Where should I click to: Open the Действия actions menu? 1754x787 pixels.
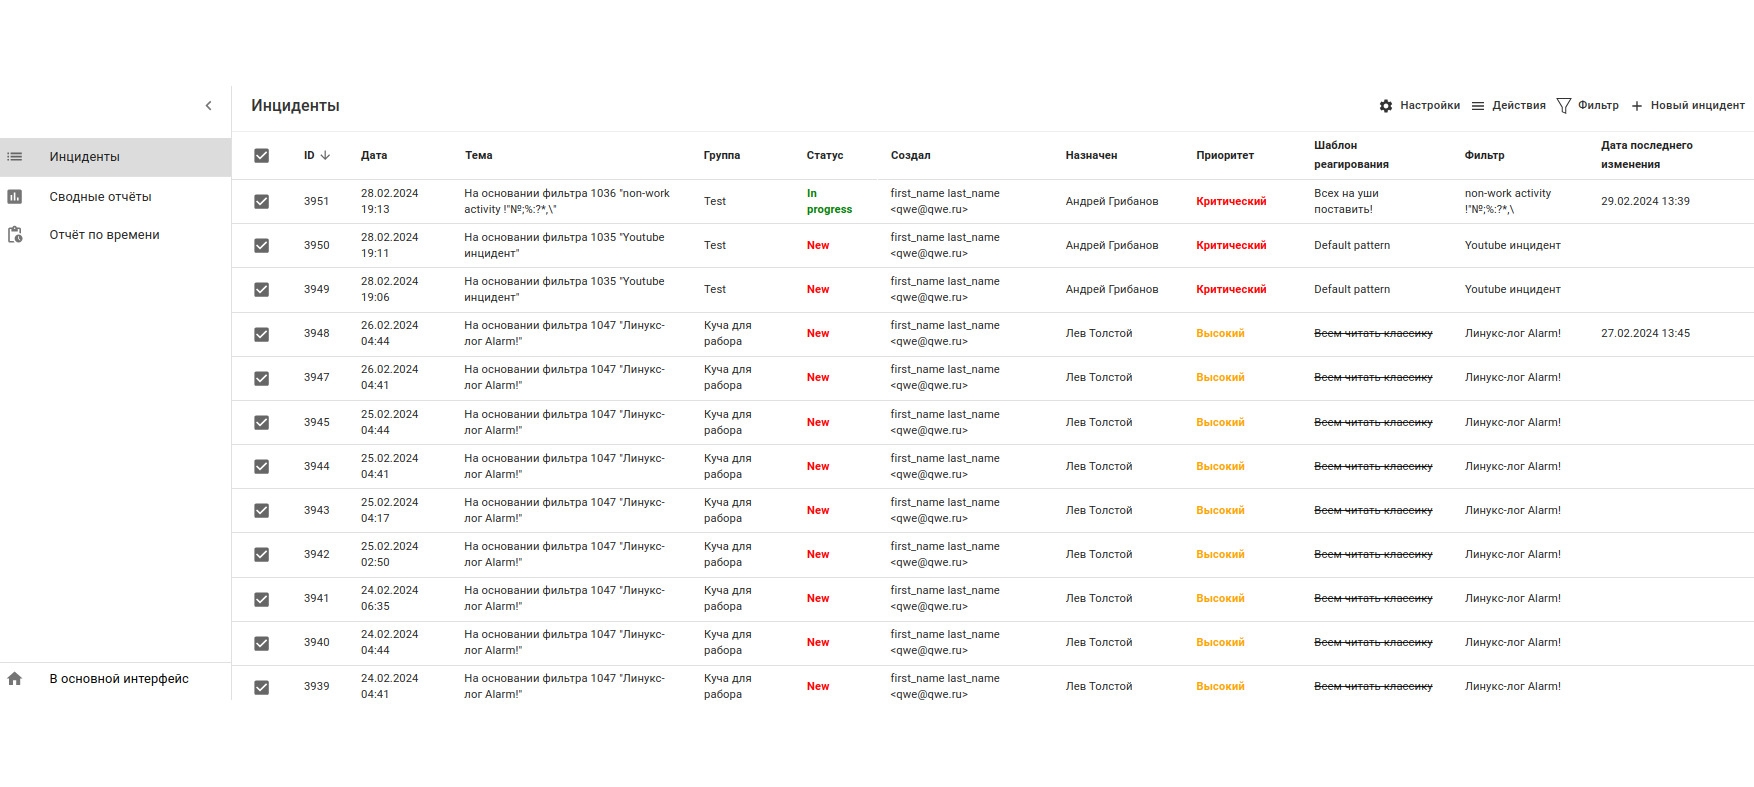1508,106
